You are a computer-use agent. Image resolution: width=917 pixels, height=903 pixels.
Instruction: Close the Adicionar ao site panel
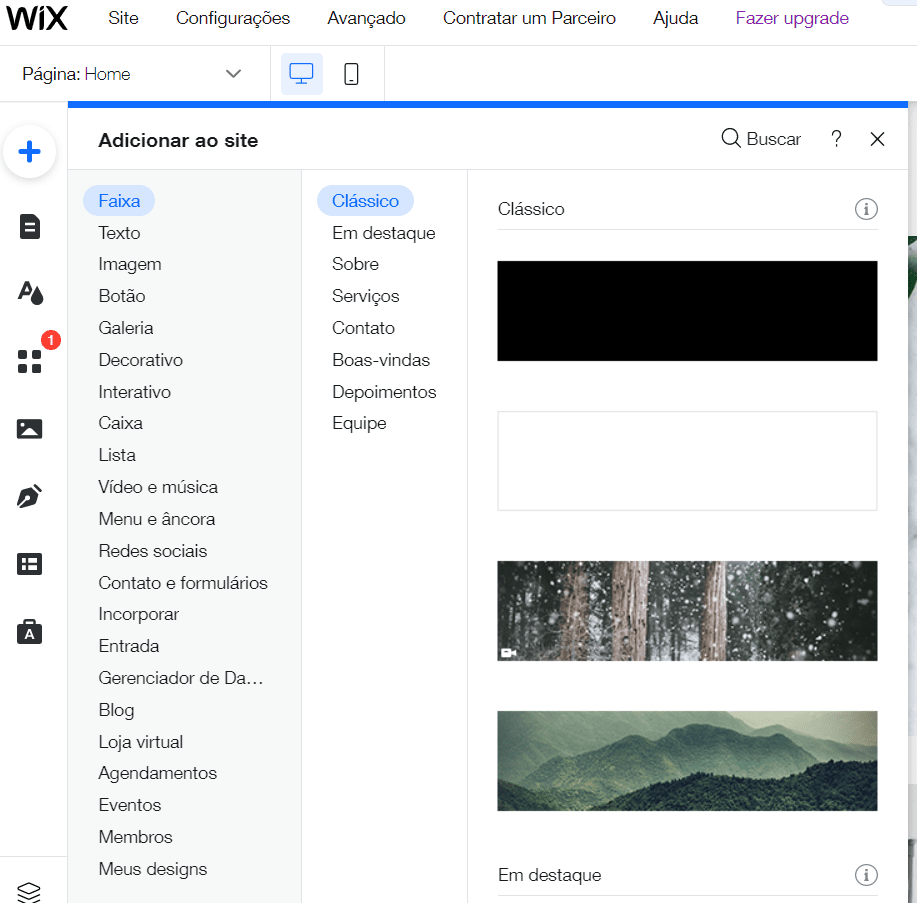pyautogui.click(x=877, y=139)
